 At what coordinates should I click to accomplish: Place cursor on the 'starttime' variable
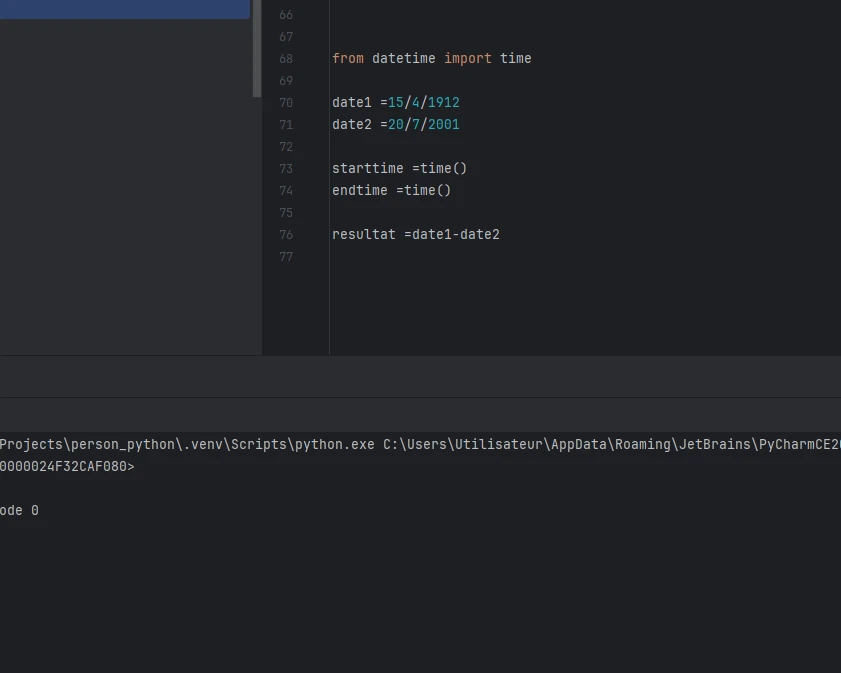(x=367, y=169)
